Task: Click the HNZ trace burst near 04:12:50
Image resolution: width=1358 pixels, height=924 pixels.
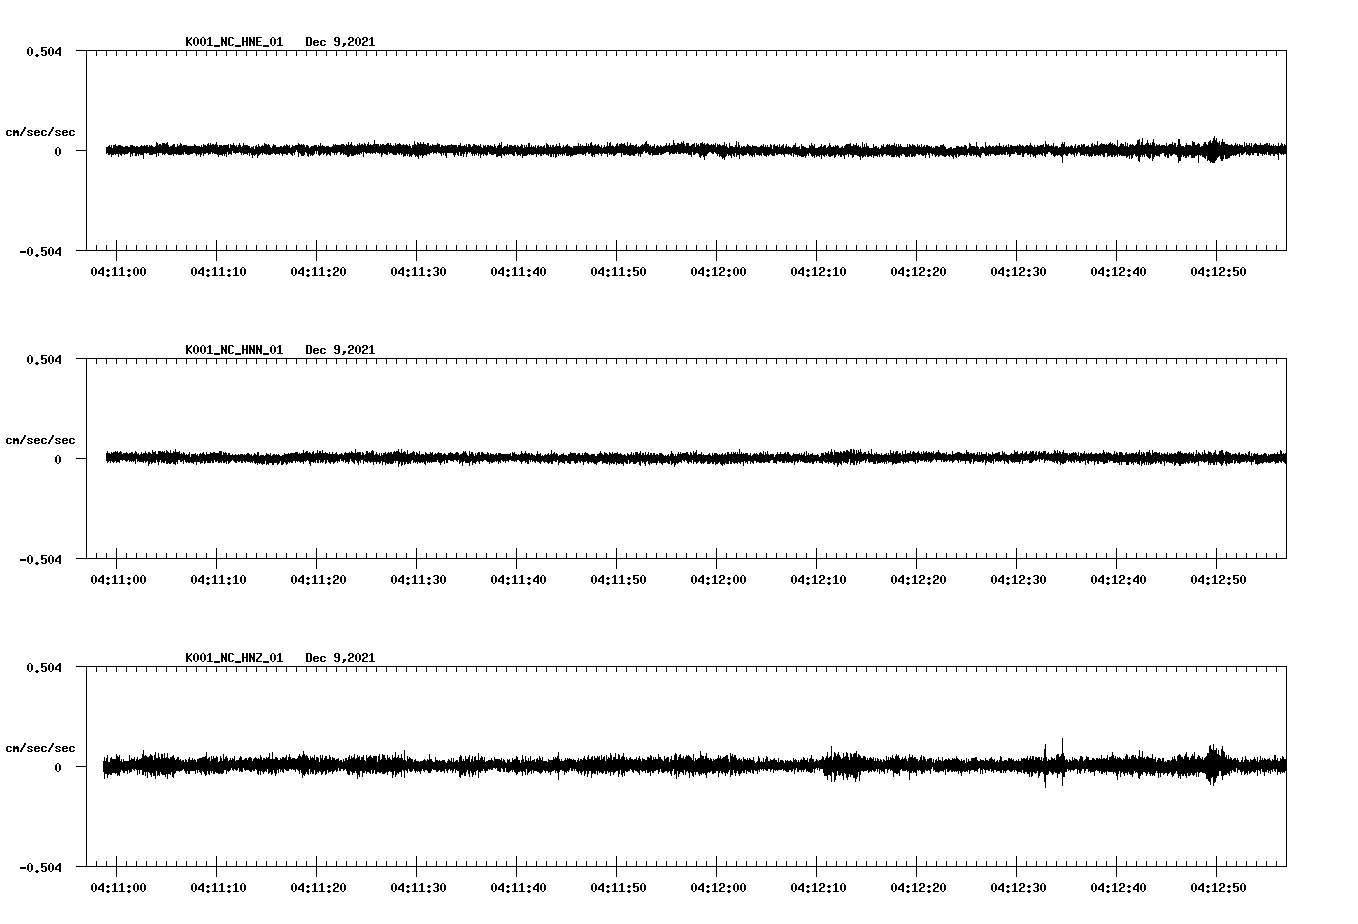Action: tap(1213, 765)
